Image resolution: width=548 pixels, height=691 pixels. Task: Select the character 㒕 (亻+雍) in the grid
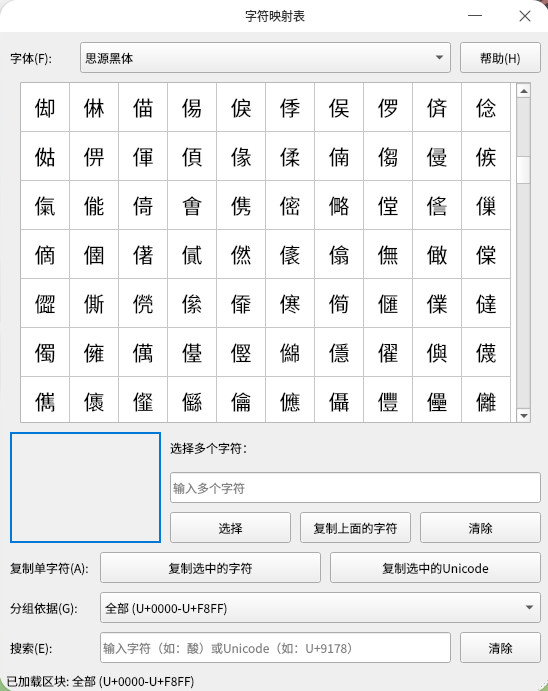94,352
